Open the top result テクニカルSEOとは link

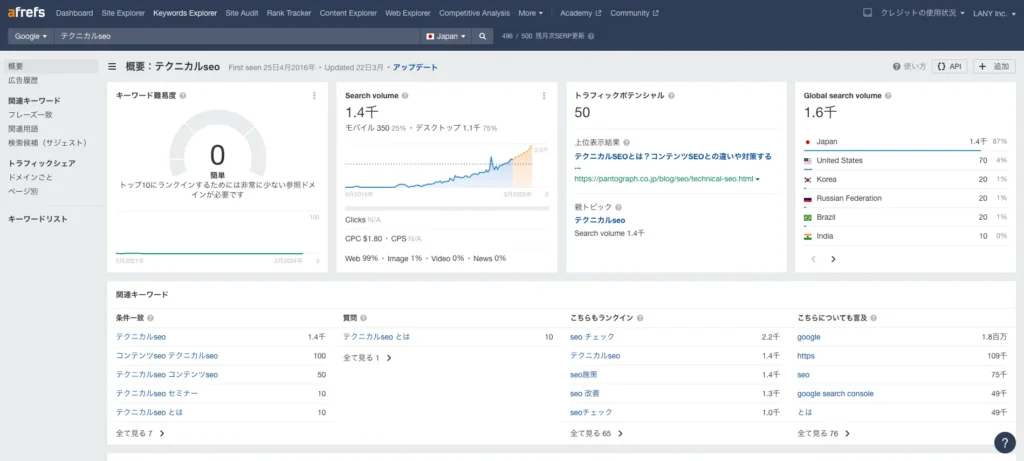click(x=673, y=157)
